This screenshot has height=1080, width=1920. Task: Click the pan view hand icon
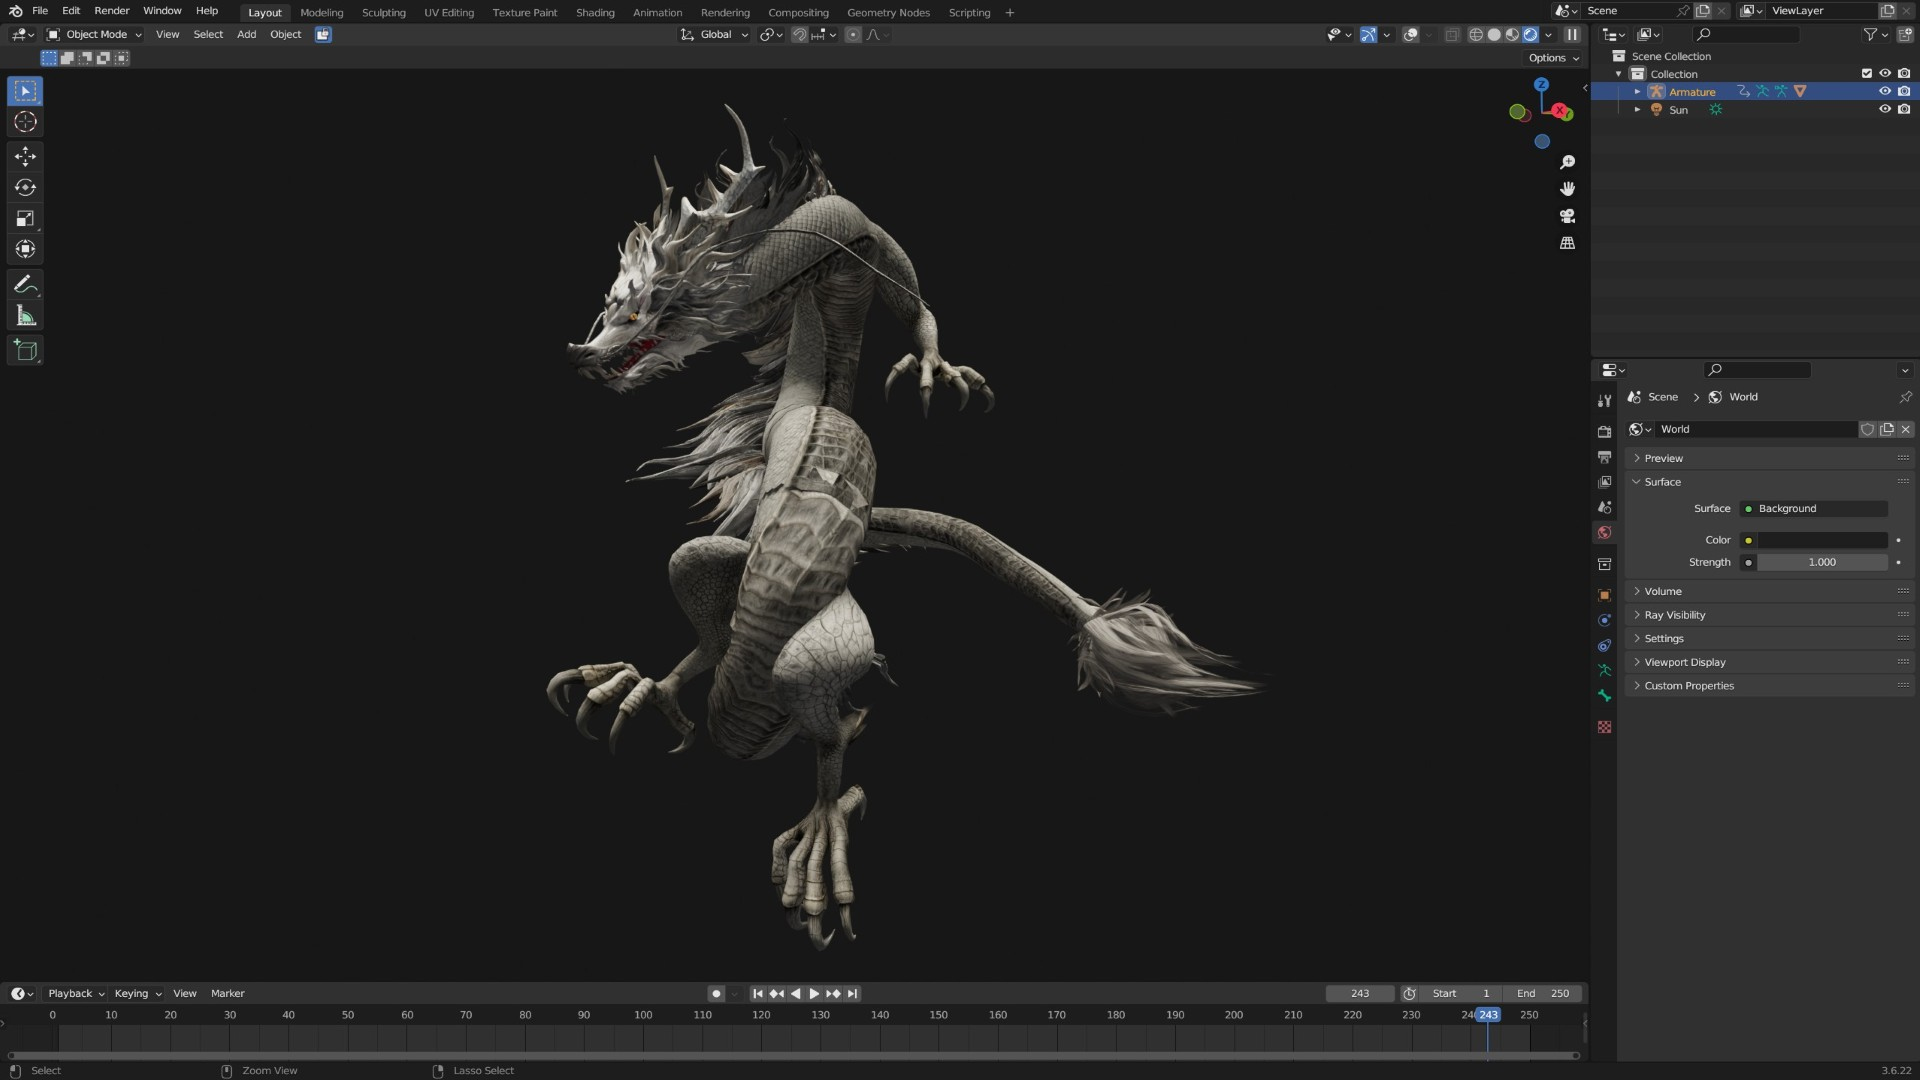point(1567,189)
